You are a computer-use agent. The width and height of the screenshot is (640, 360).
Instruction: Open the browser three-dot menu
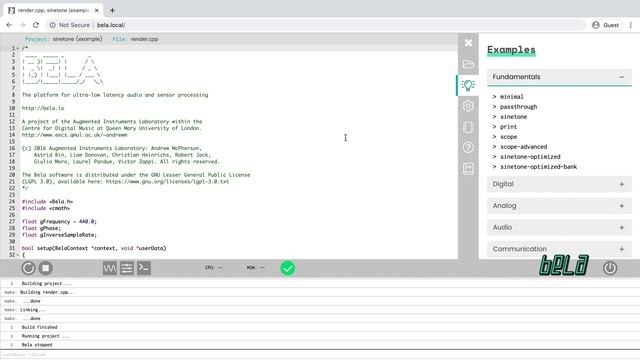631,25
